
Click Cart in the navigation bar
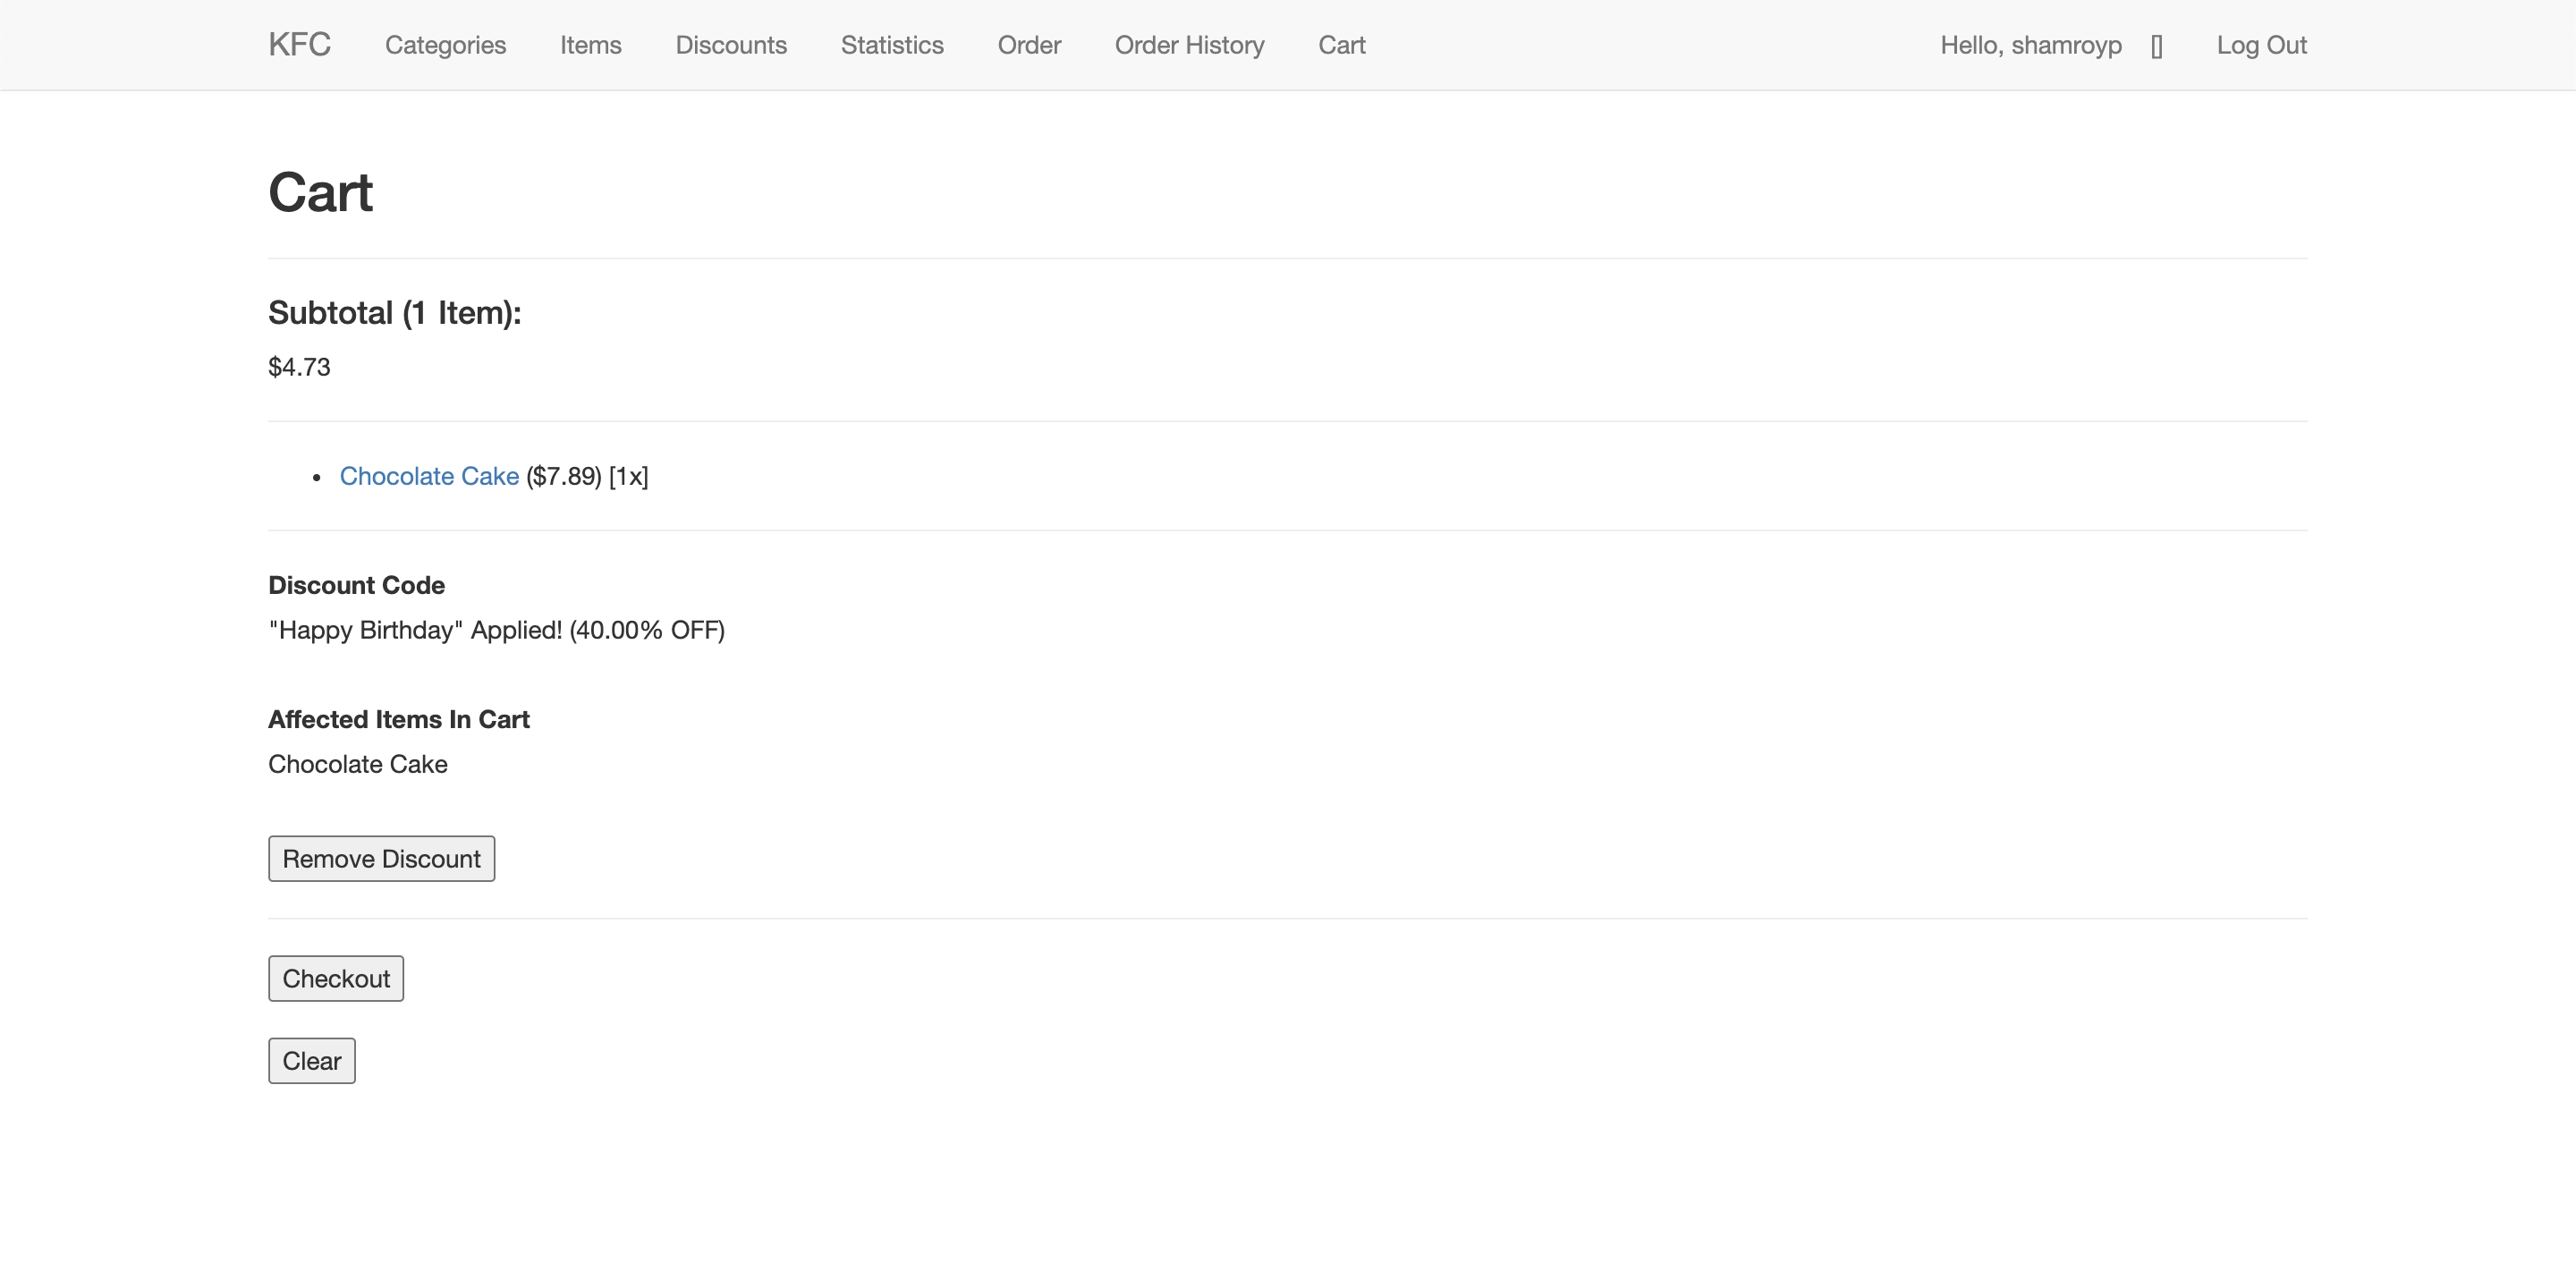(1341, 45)
